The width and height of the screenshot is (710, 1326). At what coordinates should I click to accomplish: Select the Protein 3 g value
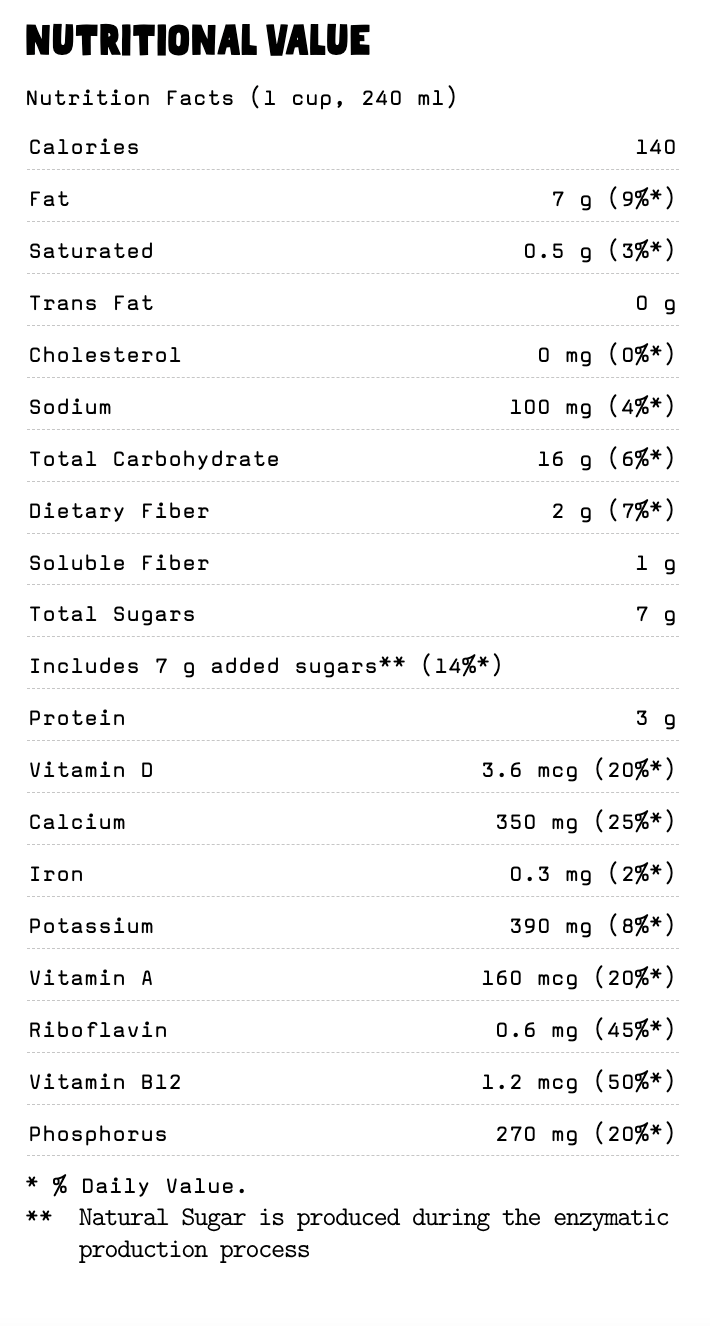click(656, 719)
